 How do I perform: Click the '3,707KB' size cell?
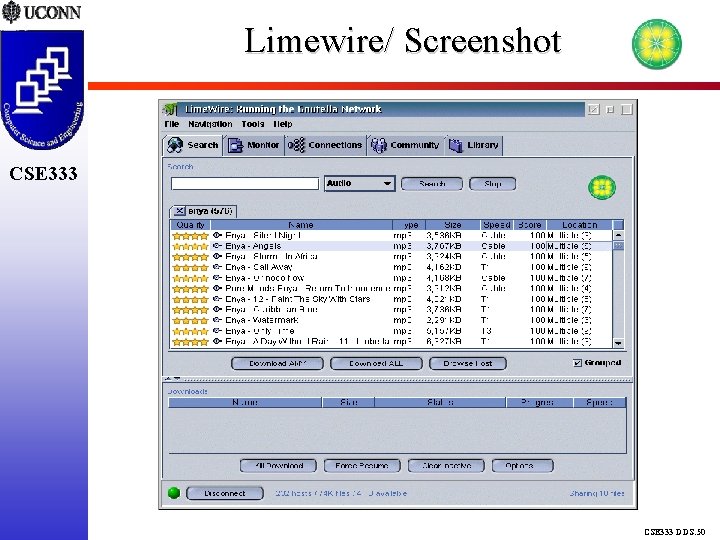(444, 247)
